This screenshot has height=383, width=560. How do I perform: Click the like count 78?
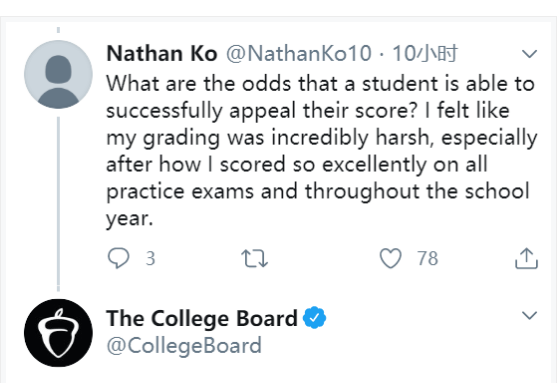tap(428, 258)
